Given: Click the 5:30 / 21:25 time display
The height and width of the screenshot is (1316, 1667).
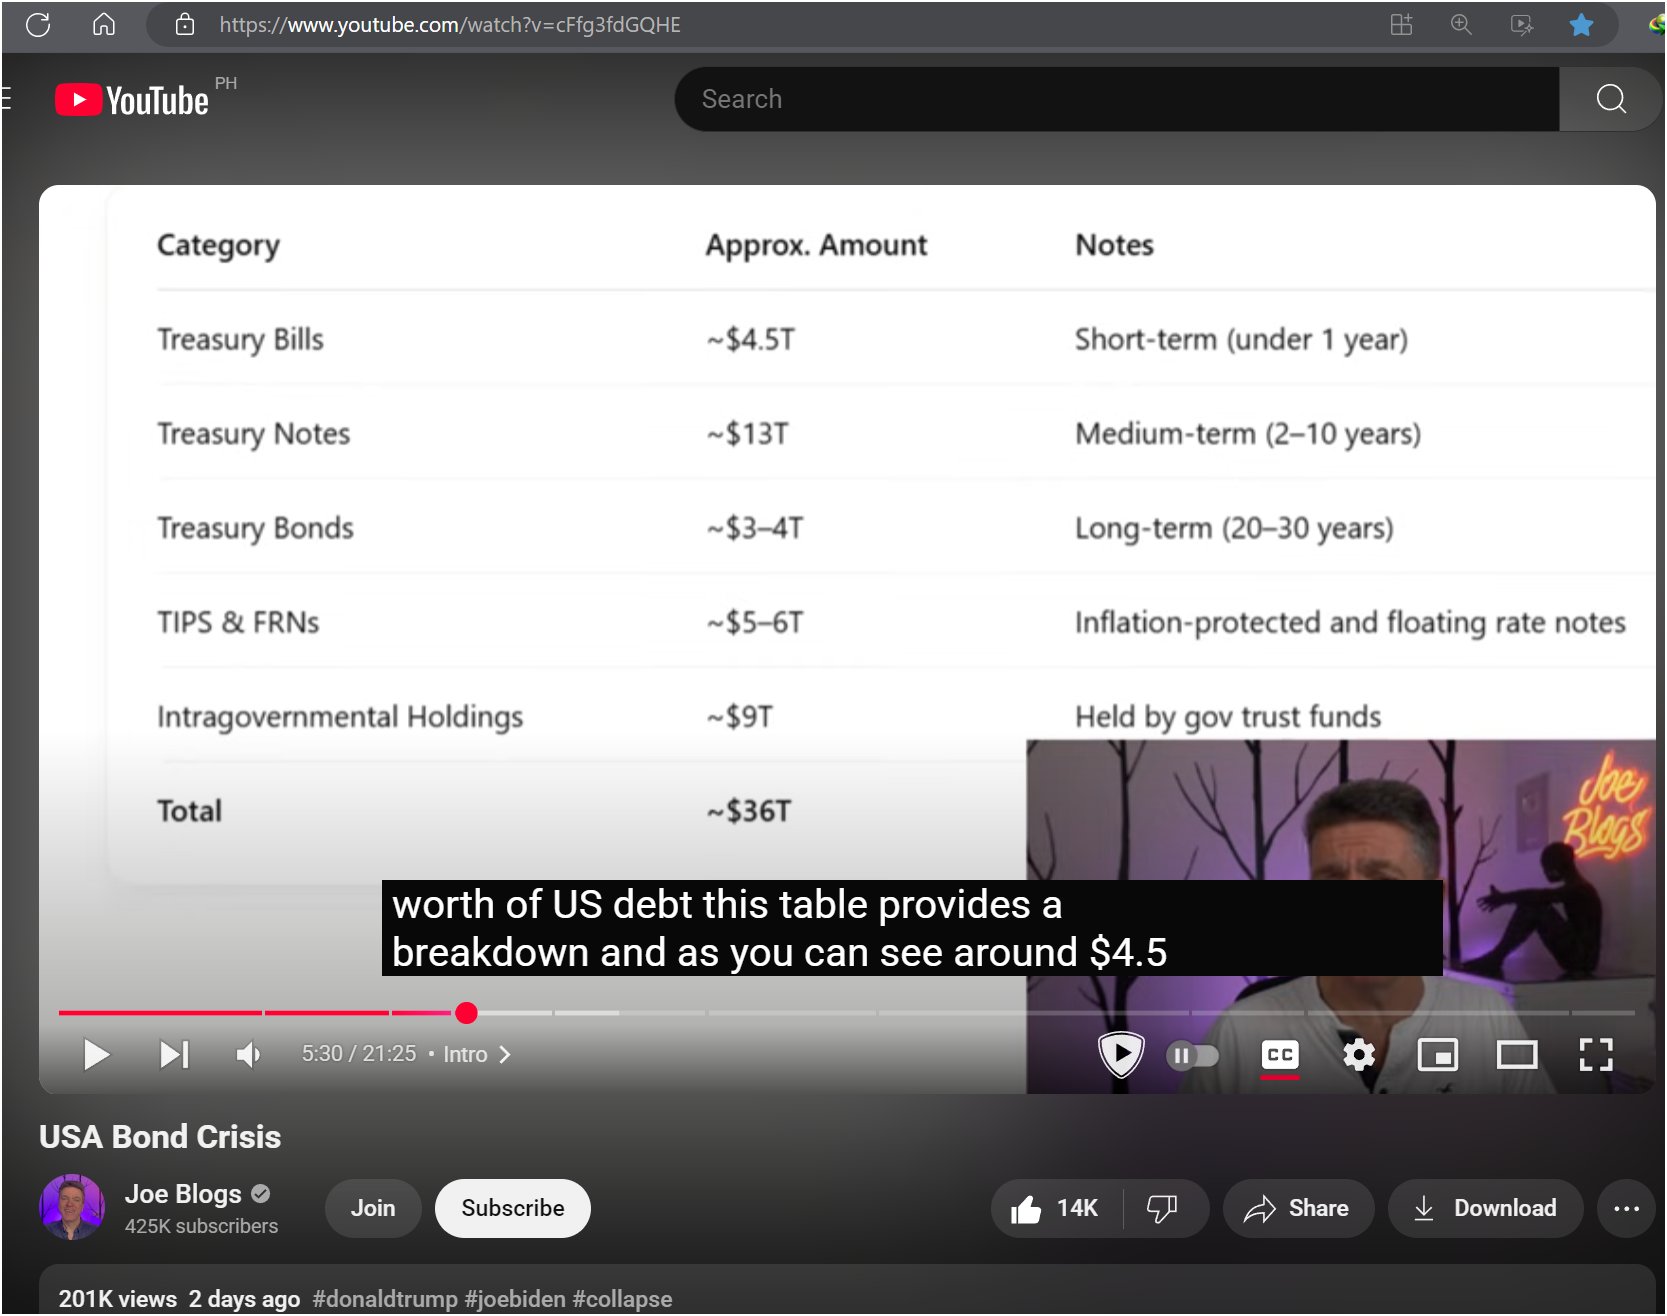Looking at the screenshot, I should (359, 1054).
